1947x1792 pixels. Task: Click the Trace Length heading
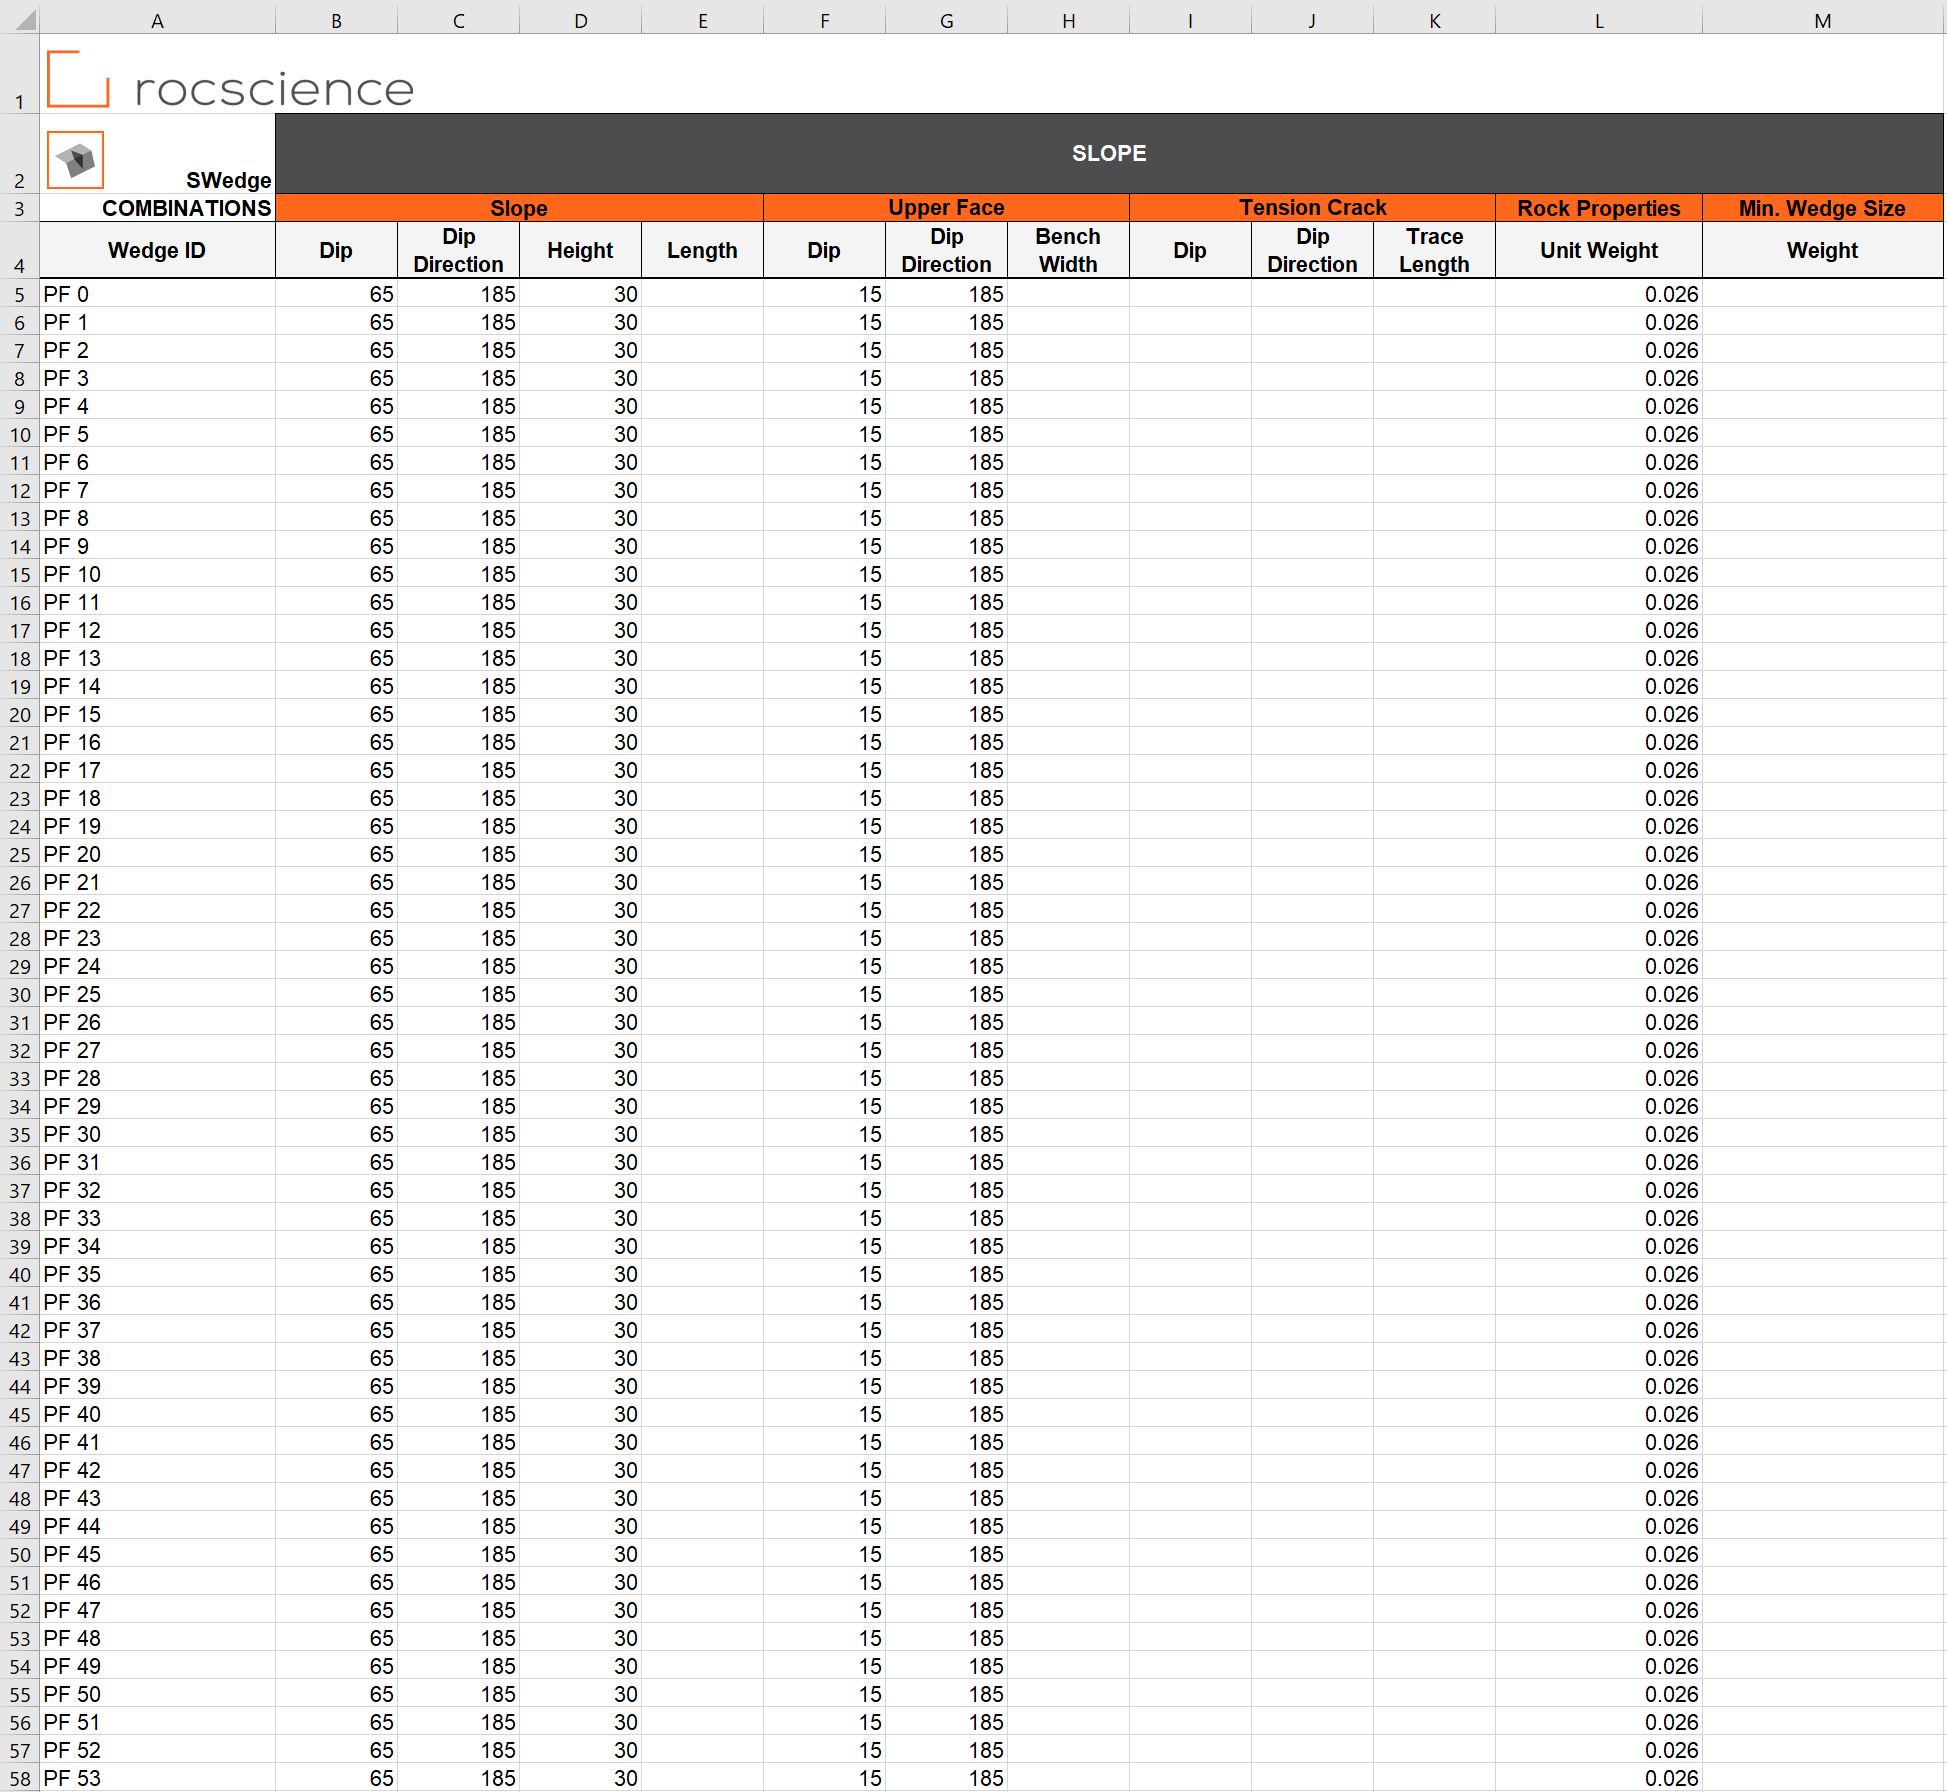point(1434,250)
